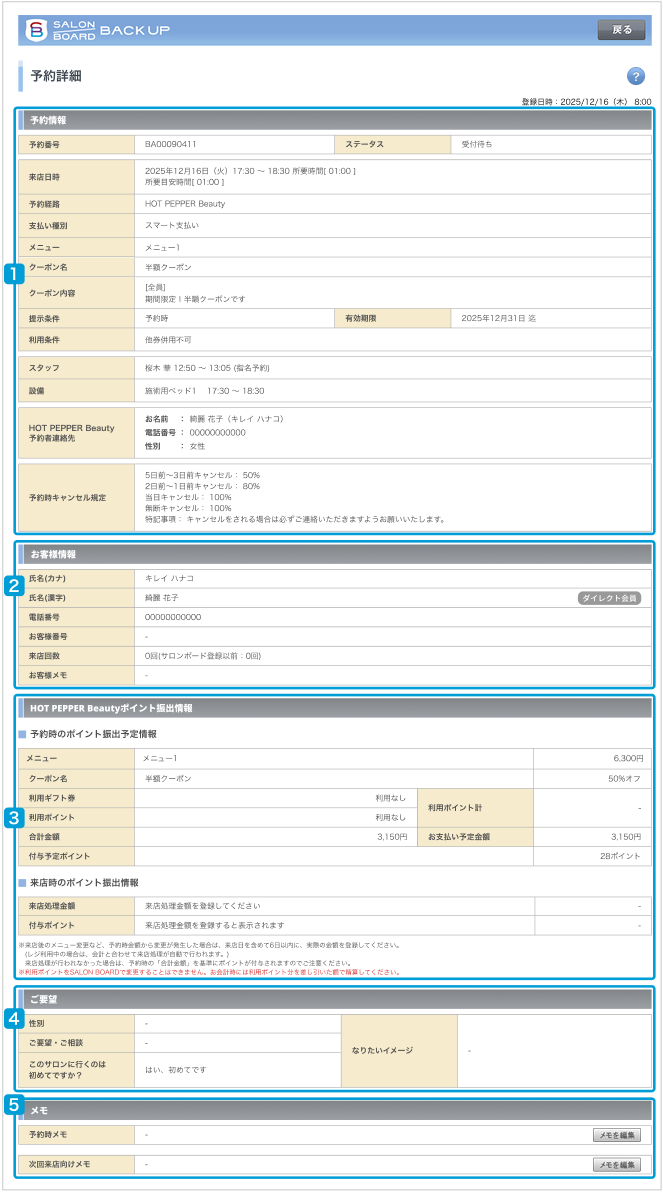Click the ご要望 section header
The image size is (663, 1192).
coord(44,998)
